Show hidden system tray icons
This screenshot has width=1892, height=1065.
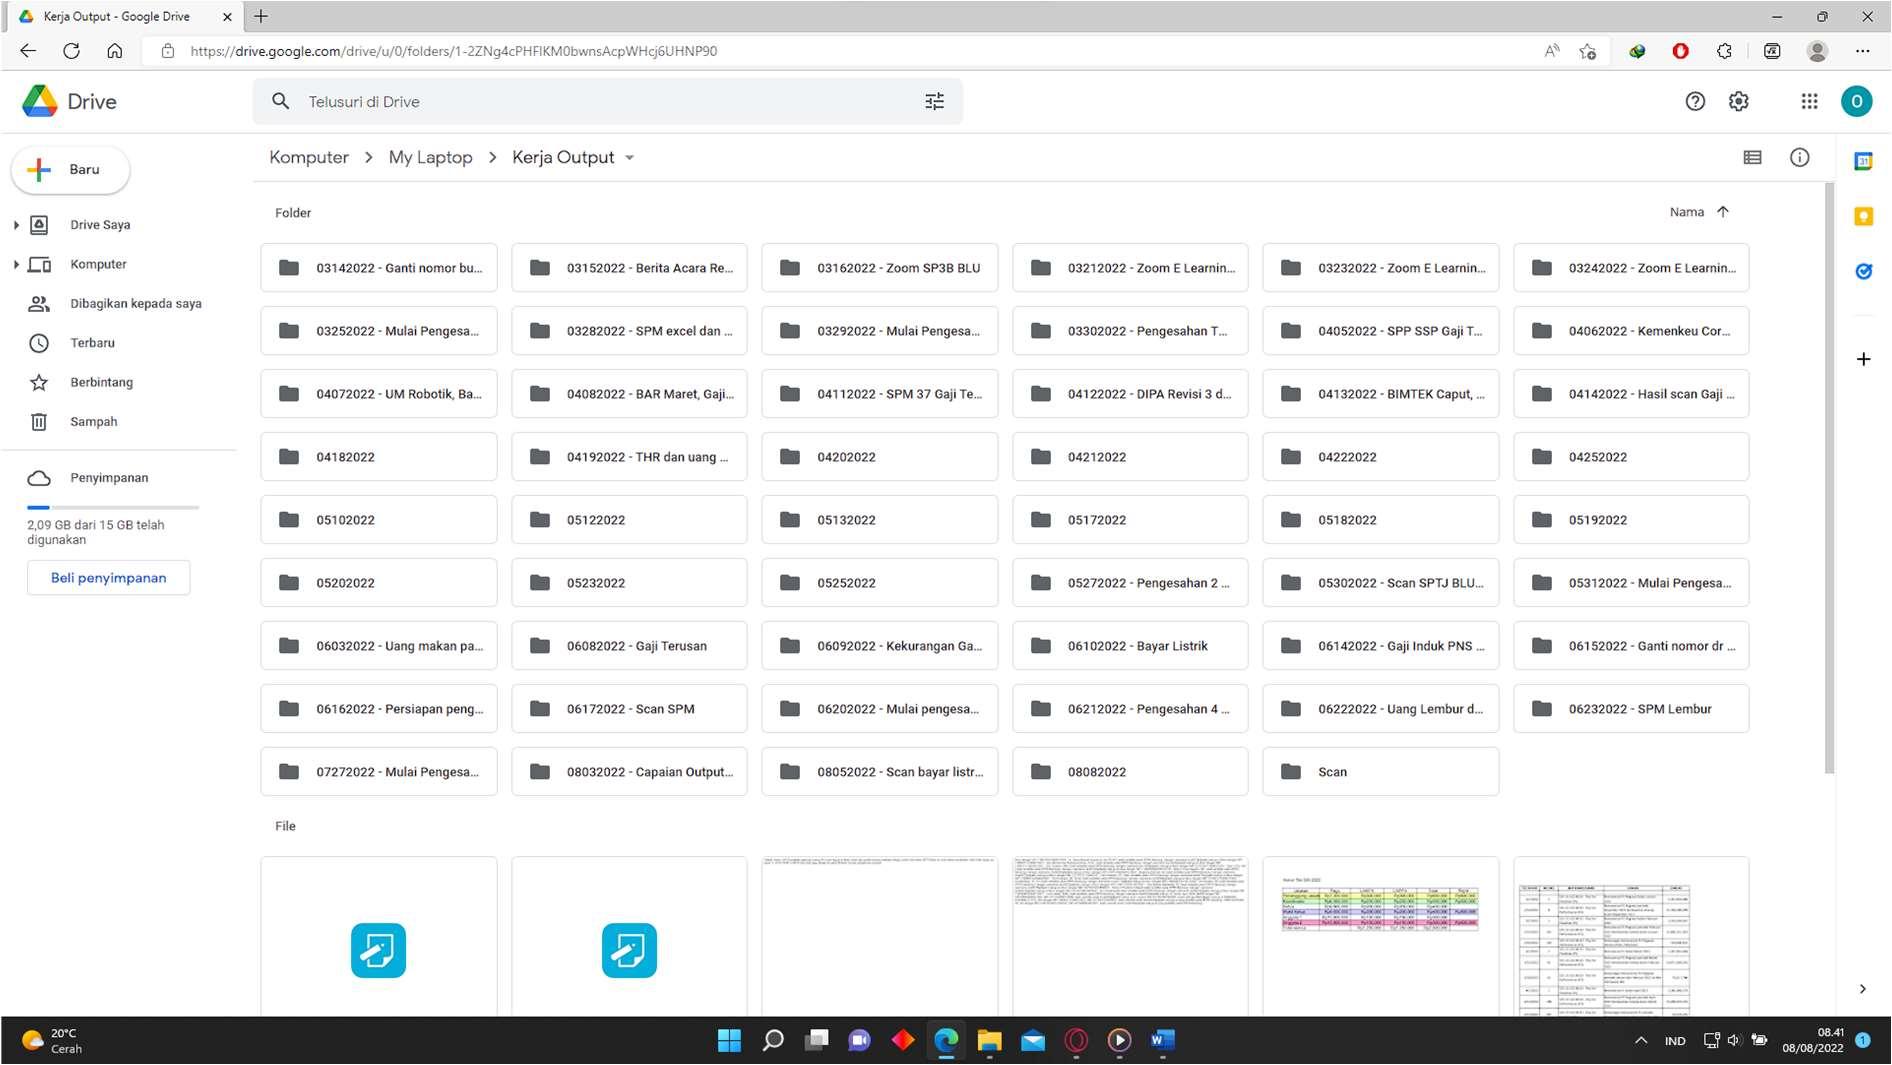point(1641,1041)
